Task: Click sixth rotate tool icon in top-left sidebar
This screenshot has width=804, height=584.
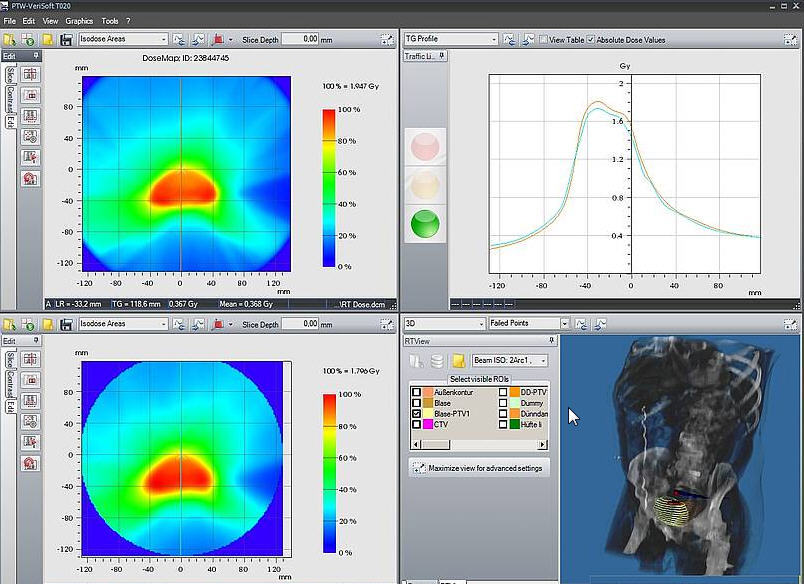Action: (x=30, y=178)
